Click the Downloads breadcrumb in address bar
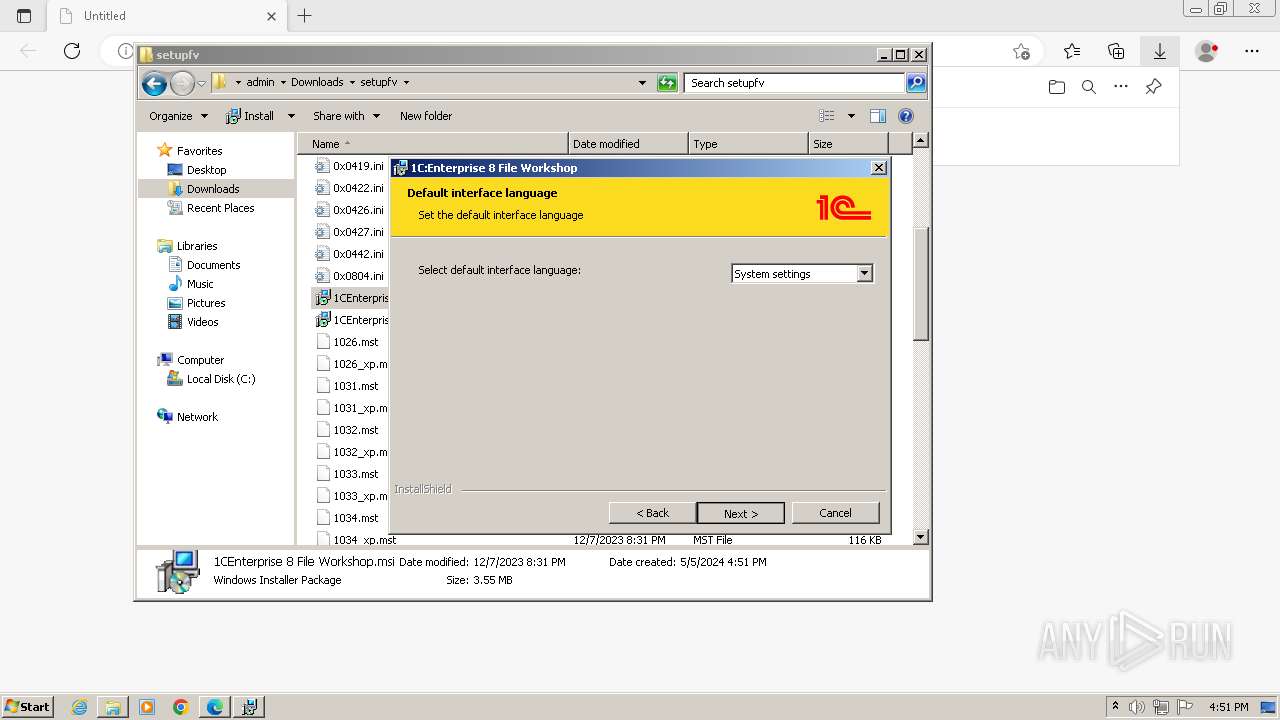1280x720 pixels. tap(317, 82)
